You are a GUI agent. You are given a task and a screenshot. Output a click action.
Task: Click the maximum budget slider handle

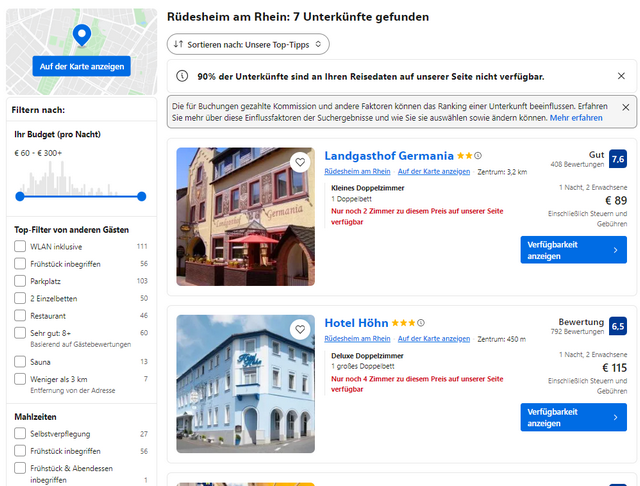tap(142, 197)
